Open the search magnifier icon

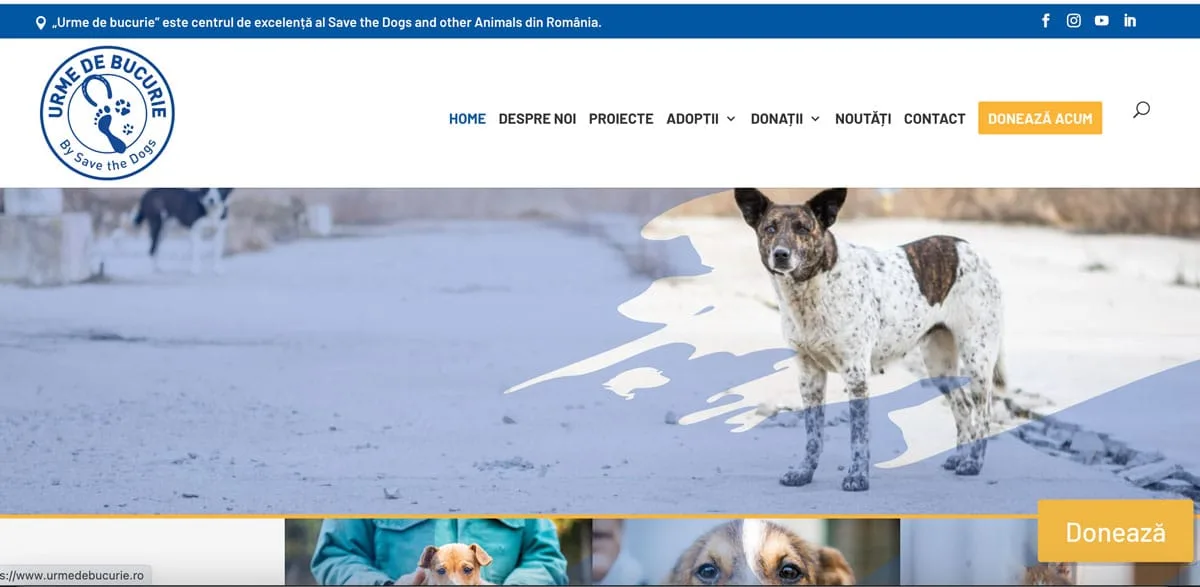point(1141,110)
